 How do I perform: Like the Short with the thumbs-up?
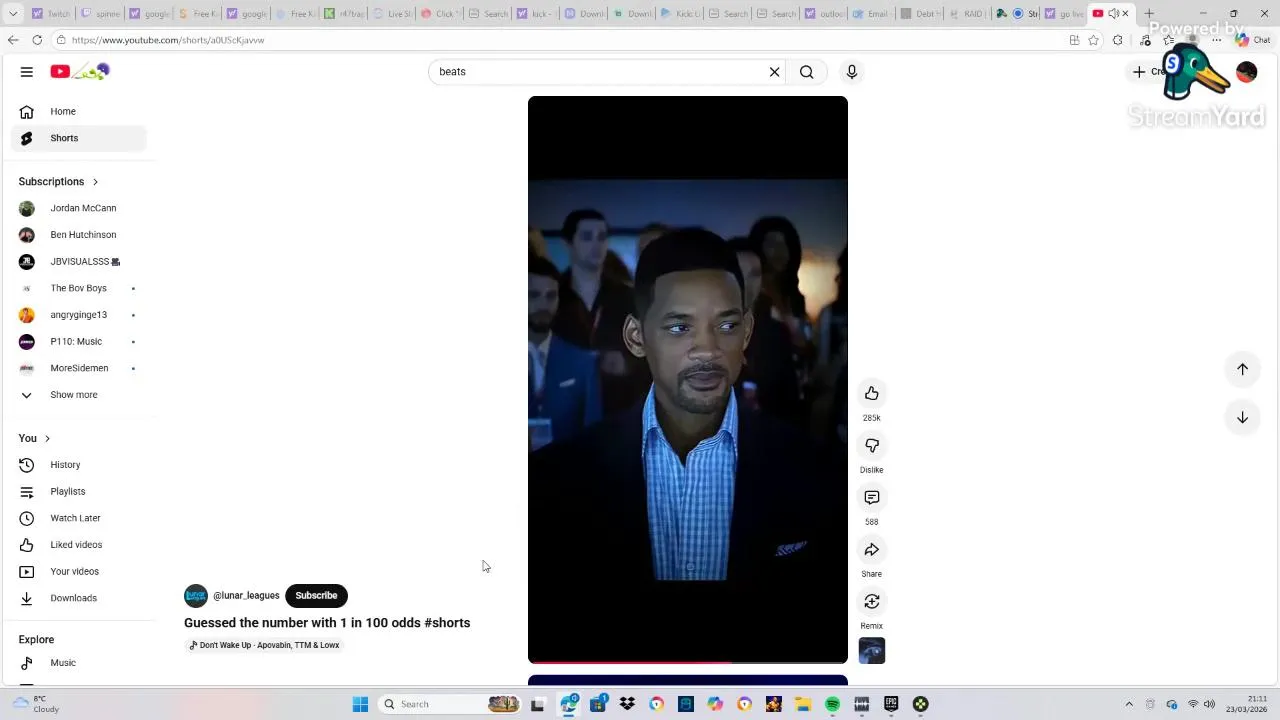[872, 393]
